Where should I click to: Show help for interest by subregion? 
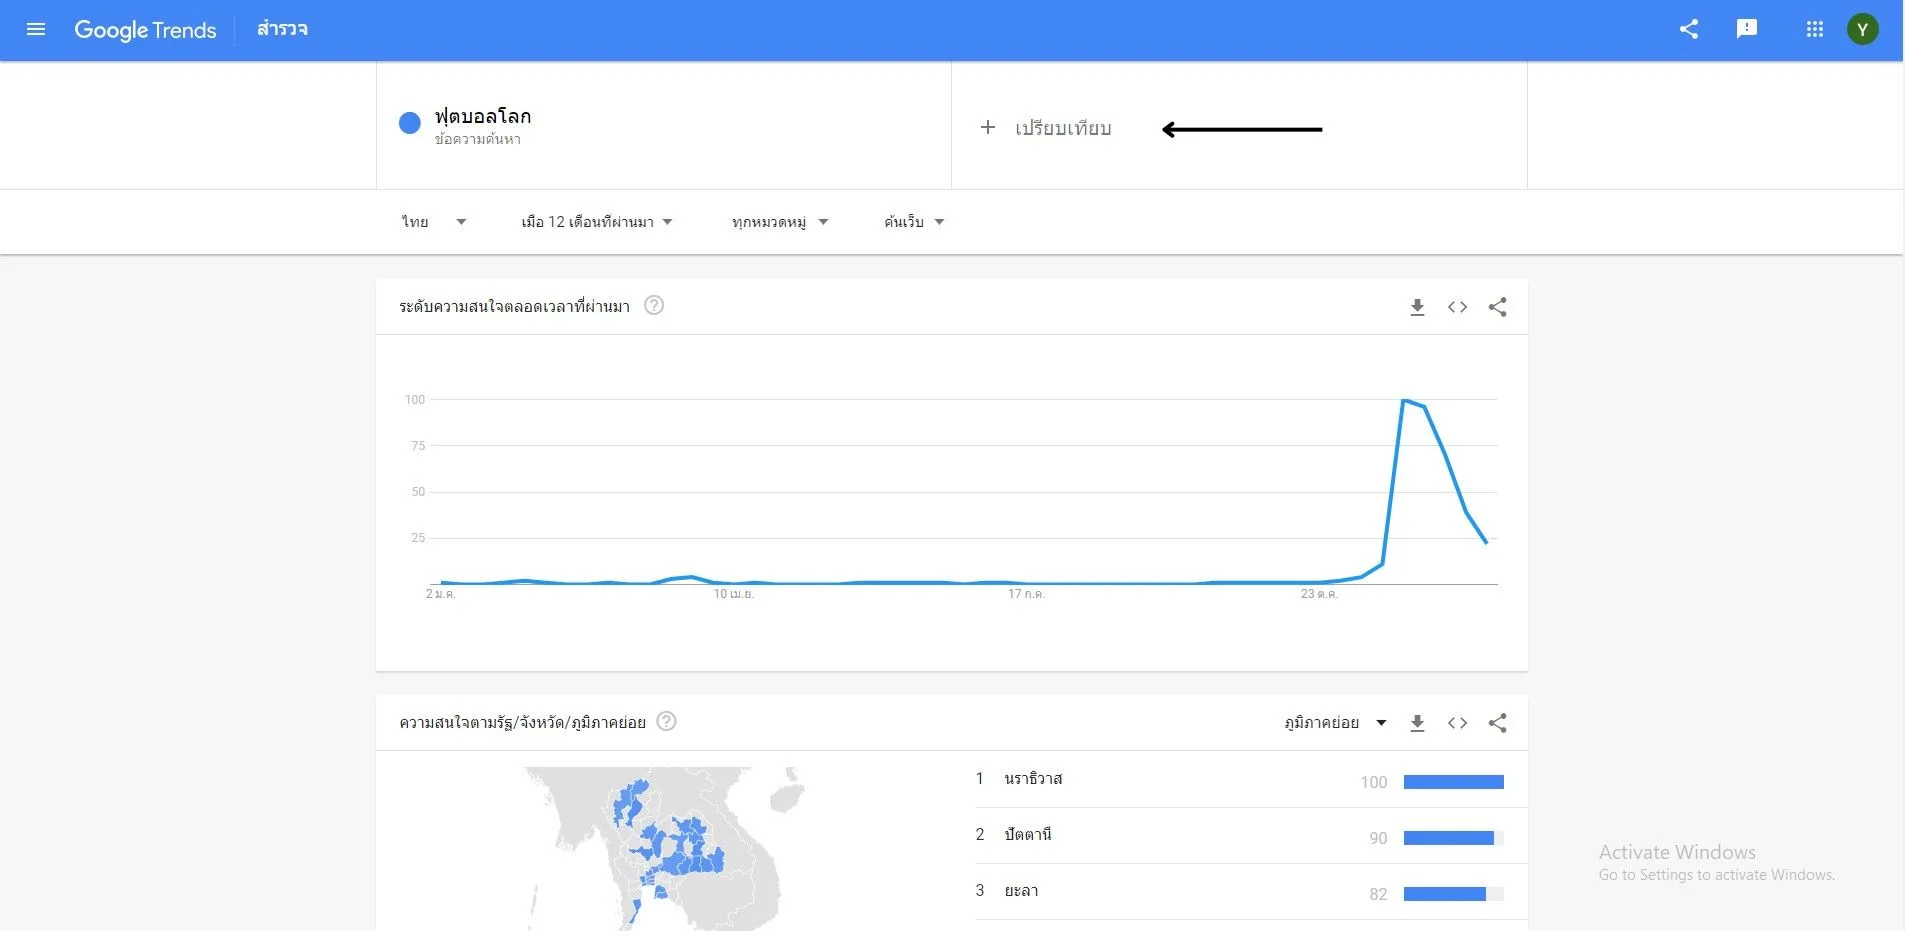point(666,721)
